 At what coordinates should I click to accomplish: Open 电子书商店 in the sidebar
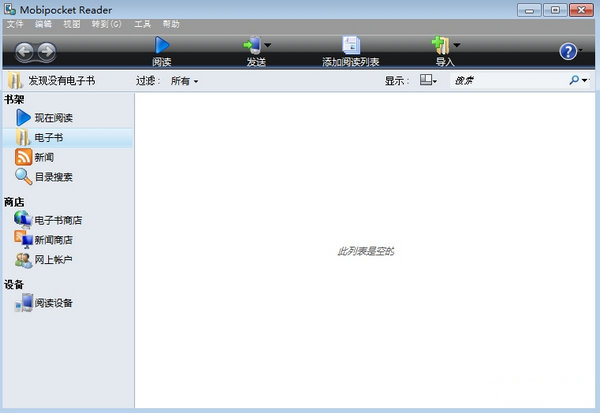tap(68, 220)
